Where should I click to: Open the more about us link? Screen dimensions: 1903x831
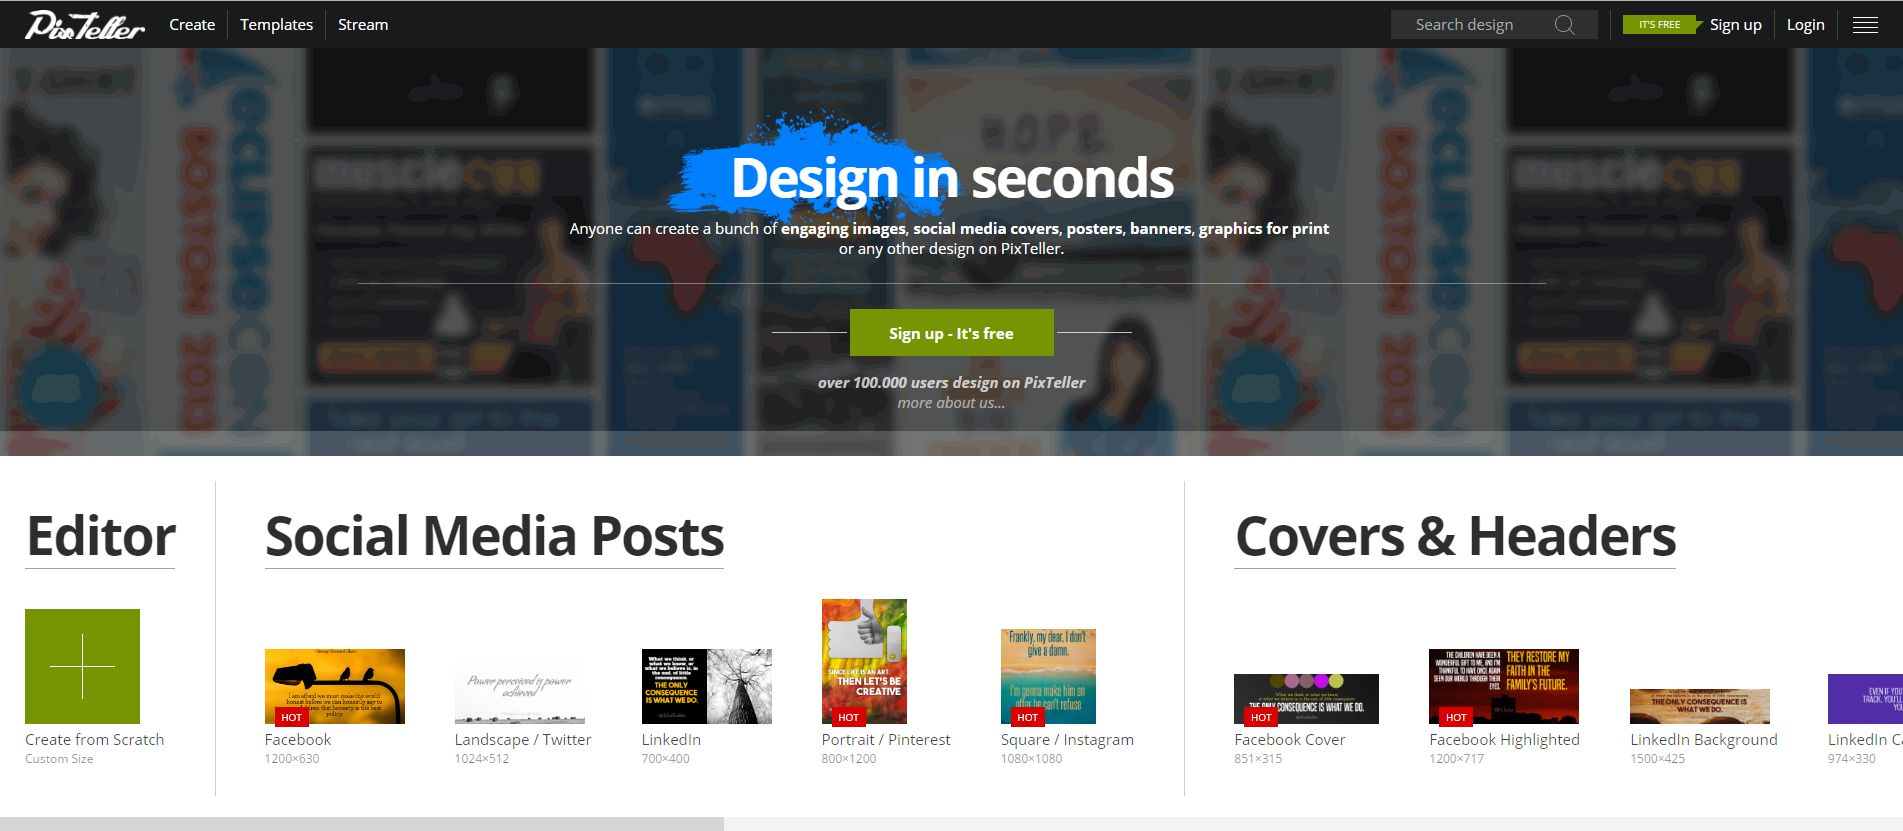click(x=951, y=403)
